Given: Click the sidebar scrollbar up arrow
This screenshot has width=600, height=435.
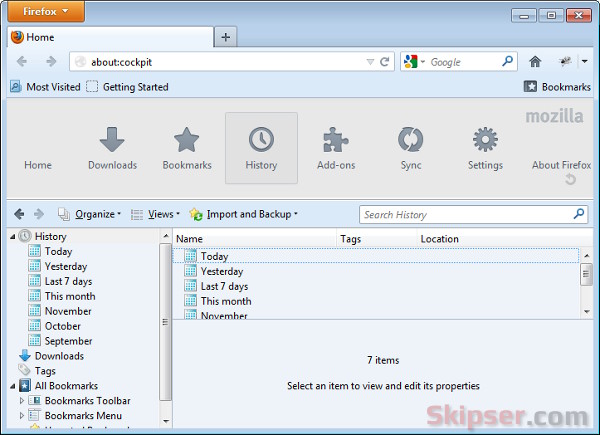Looking at the screenshot, I should (166, 236).
